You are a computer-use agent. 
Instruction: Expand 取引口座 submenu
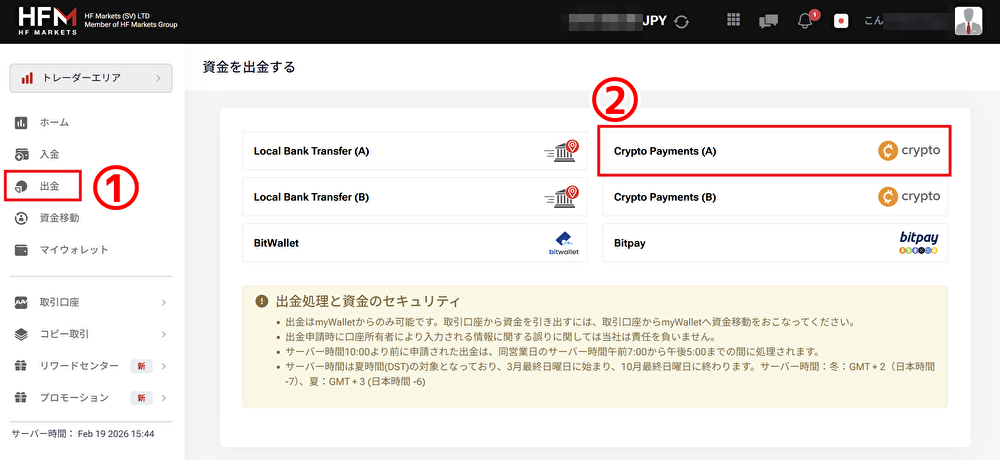[x=90, y=302]
